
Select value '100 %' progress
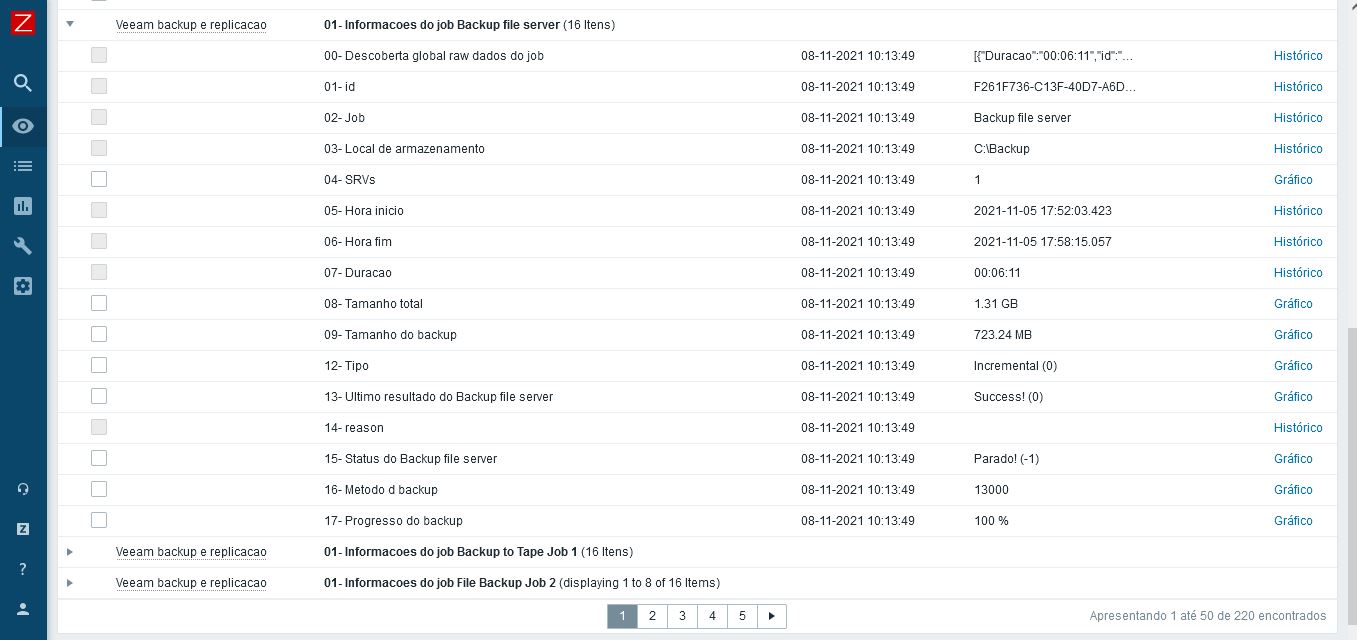click(x=991, y=521)
